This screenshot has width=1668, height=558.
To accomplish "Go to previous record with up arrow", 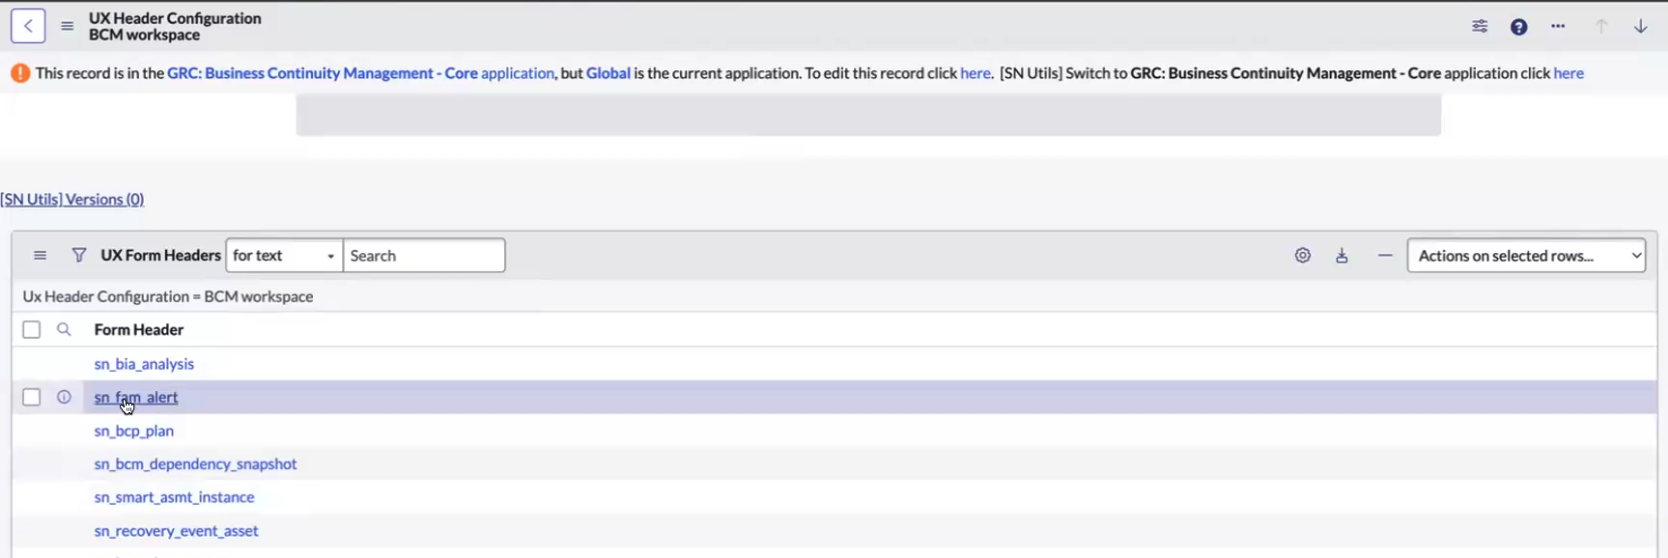I will tap(1601, 27).
